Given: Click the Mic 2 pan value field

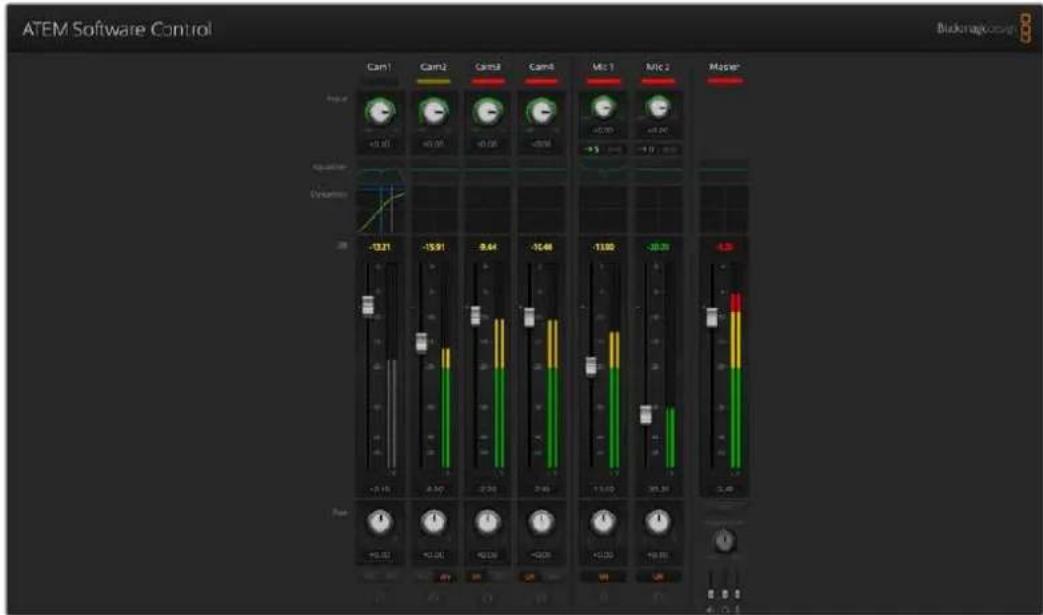Looking at the screenshot, I should pos(658,554).
